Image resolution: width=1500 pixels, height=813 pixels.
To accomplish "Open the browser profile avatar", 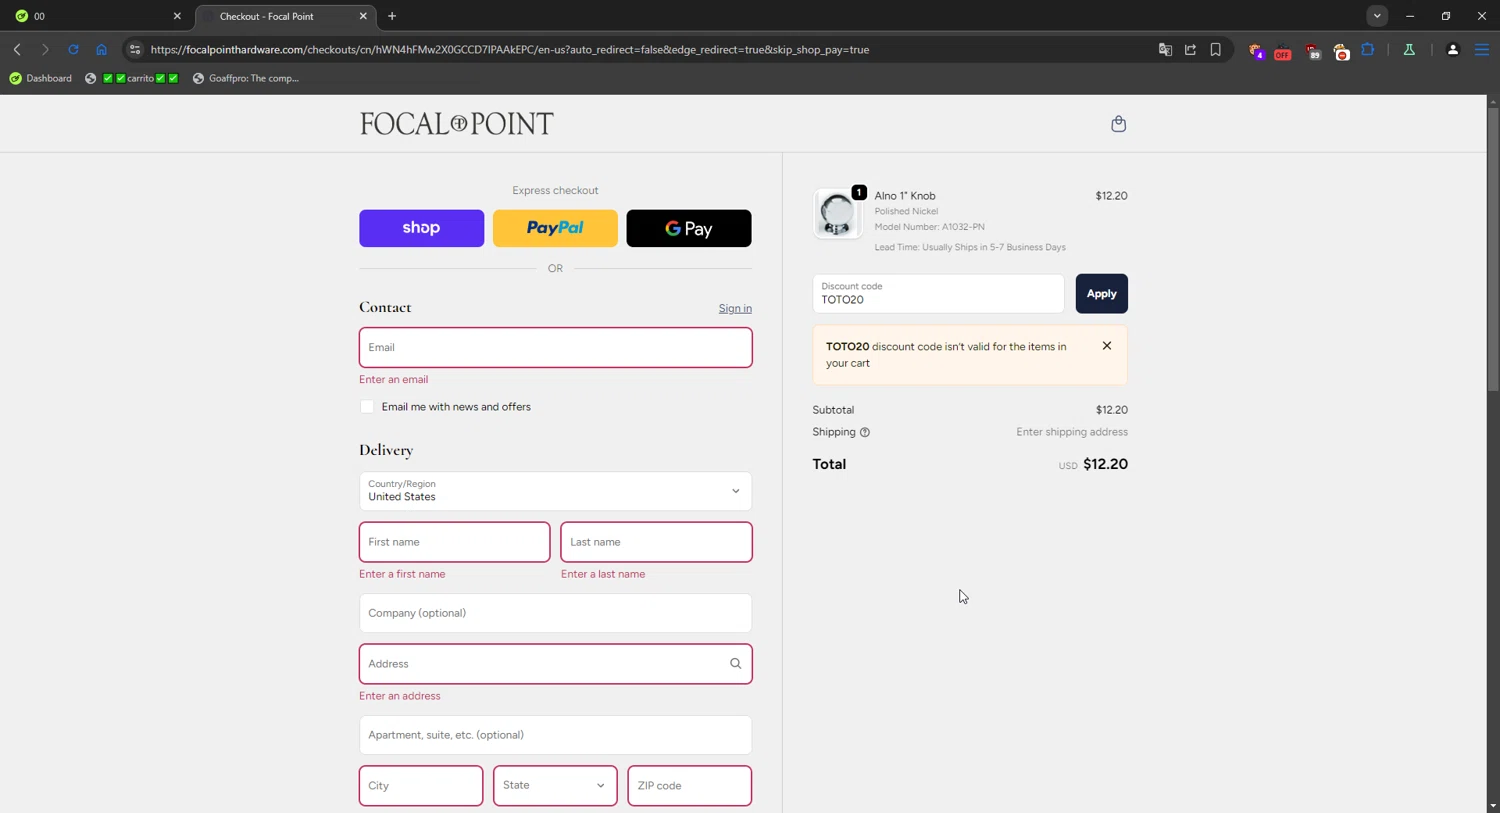I will pos(1453,49).
